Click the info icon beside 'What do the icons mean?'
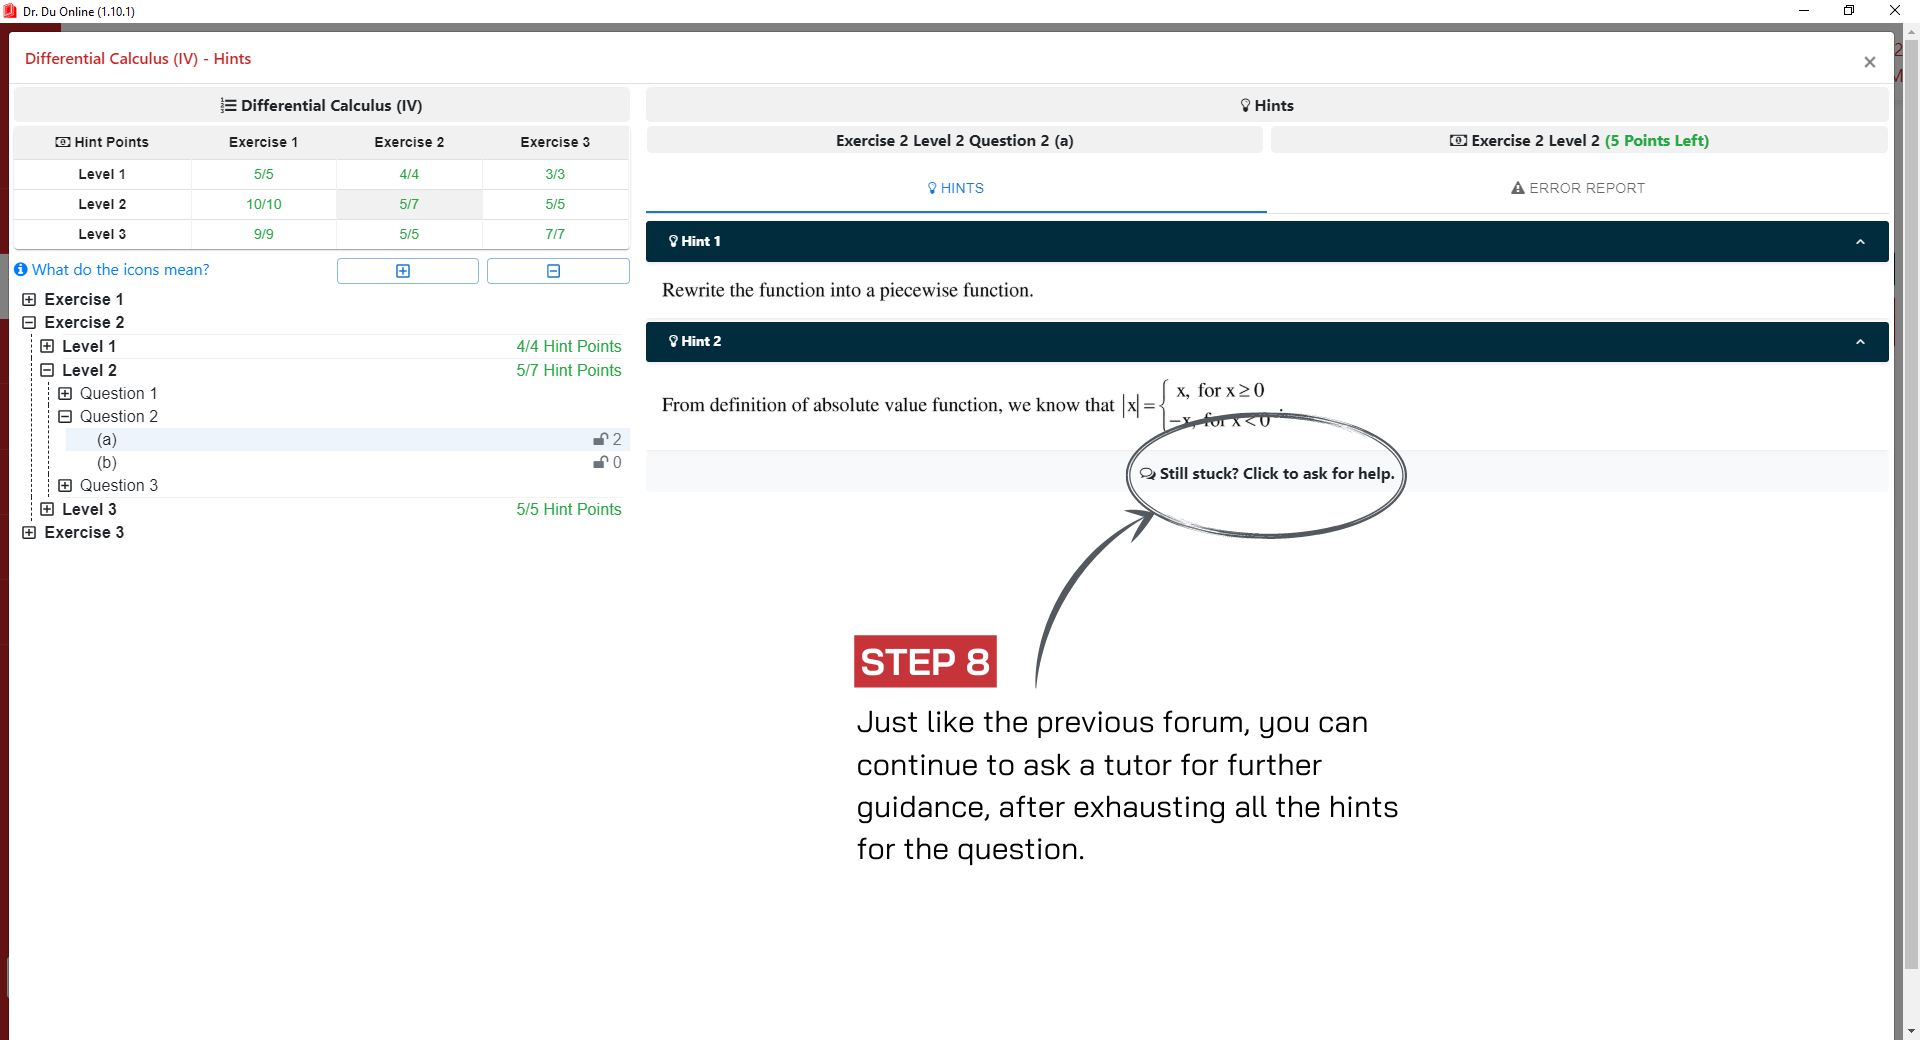The height and width of the screenshot is (1040, 1920). (x=20, y=270)
